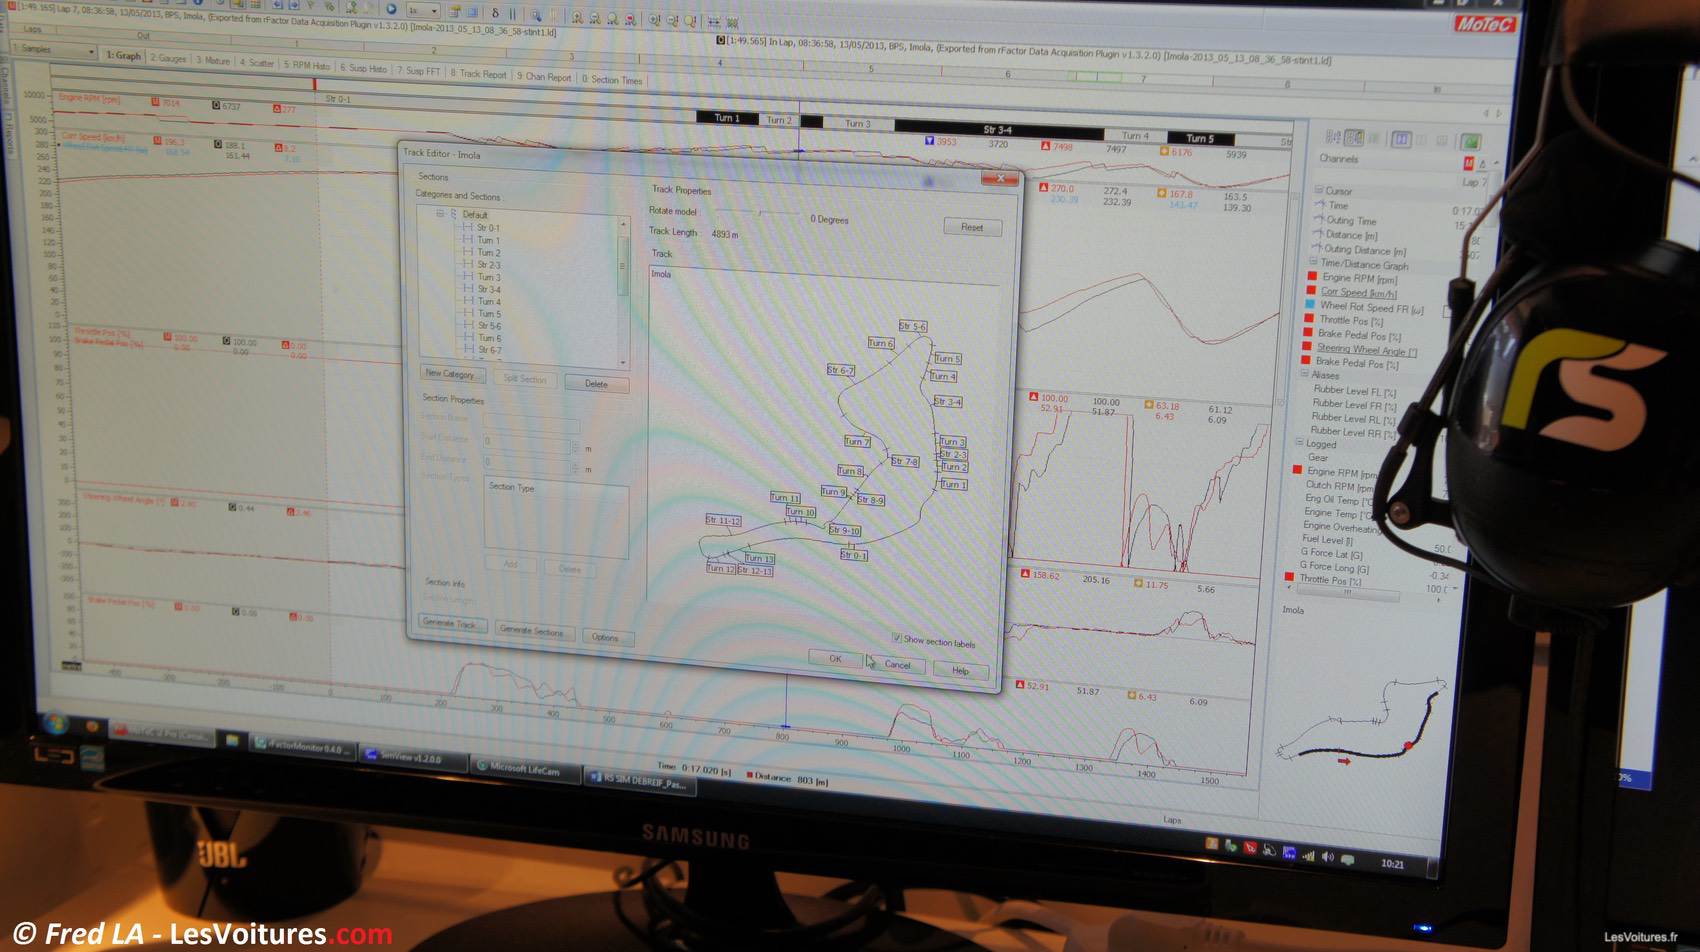Open SimView from the taskbar
Image resolution: width=1700 pixels, height=952 pixels.
[x=412, y=757]
